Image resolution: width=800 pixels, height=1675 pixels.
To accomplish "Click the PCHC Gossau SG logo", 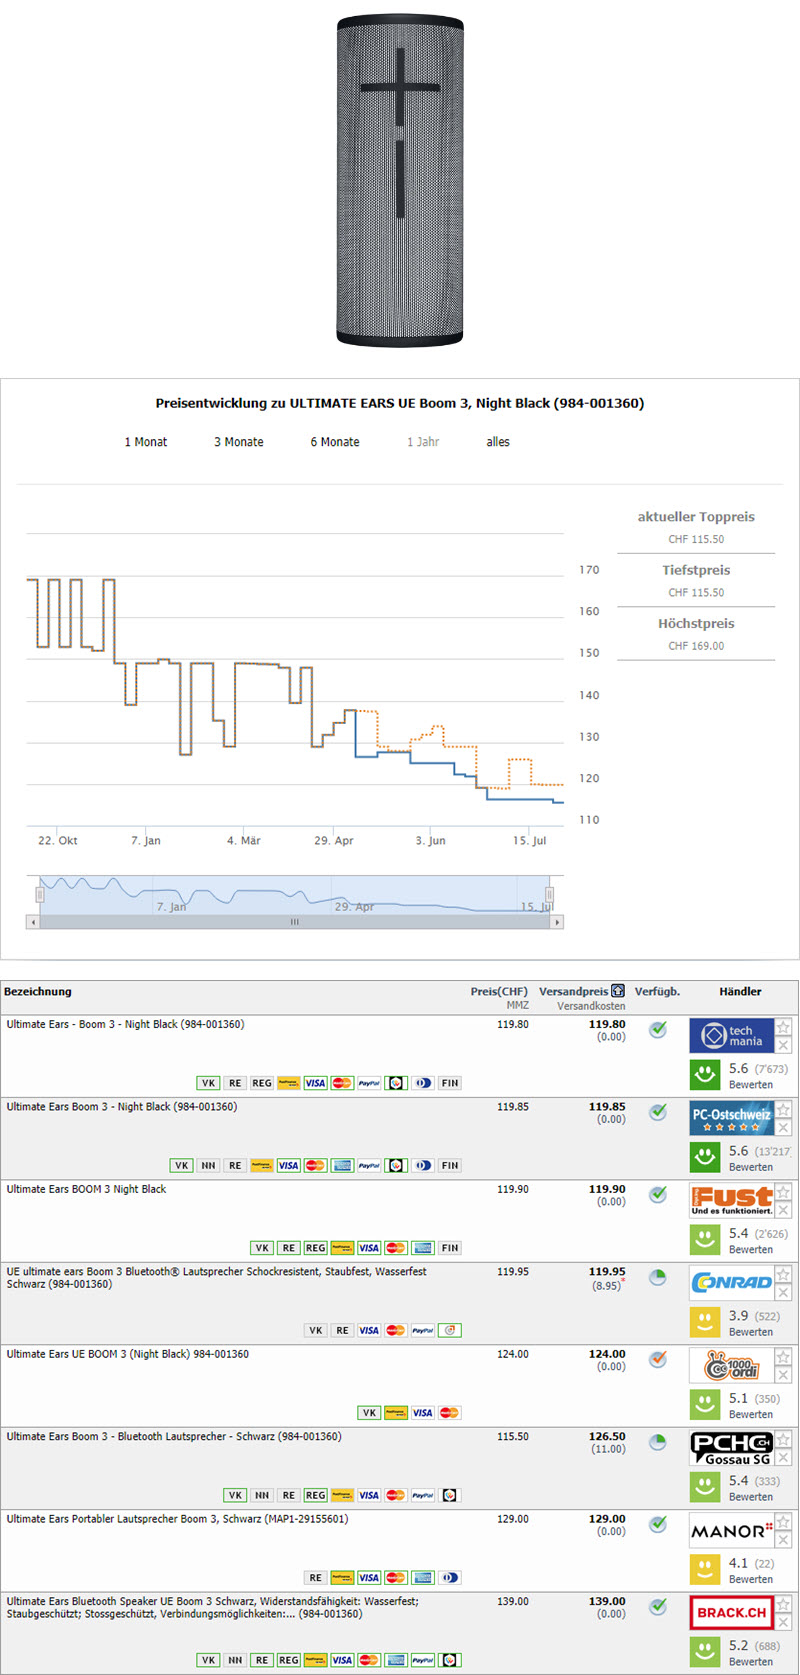I will coord(731,1448).
